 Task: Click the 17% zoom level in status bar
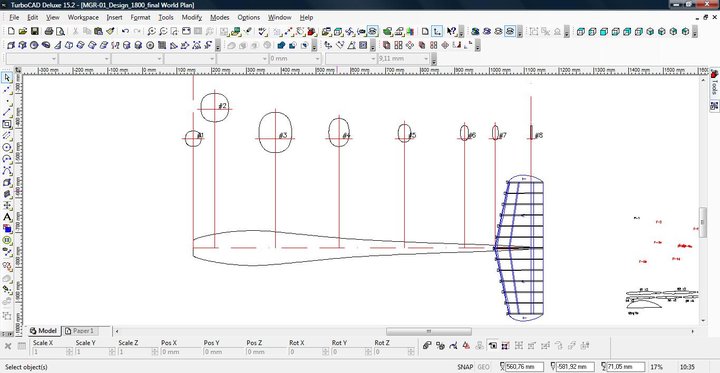click(657, 367)
